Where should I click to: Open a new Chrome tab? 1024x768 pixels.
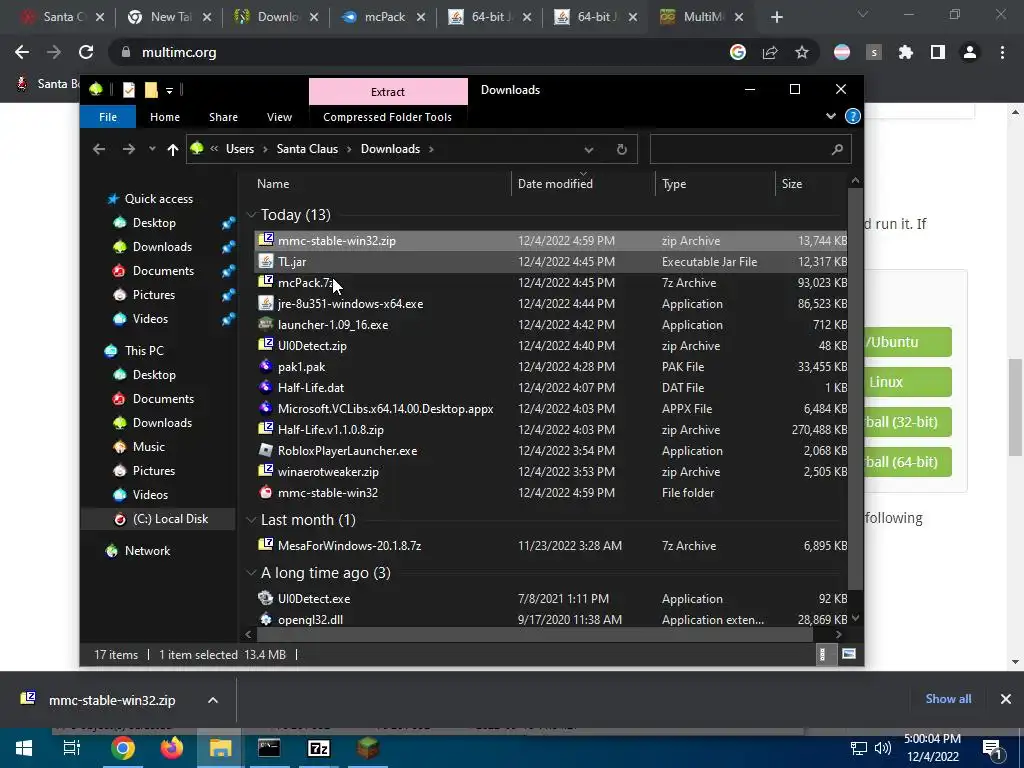tap(776, 17)
